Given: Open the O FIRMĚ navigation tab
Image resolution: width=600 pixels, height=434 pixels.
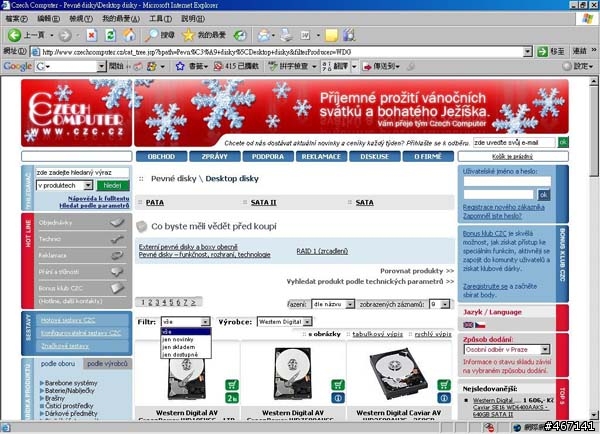Looking at the screenshot, I should [x=428, y=157].
